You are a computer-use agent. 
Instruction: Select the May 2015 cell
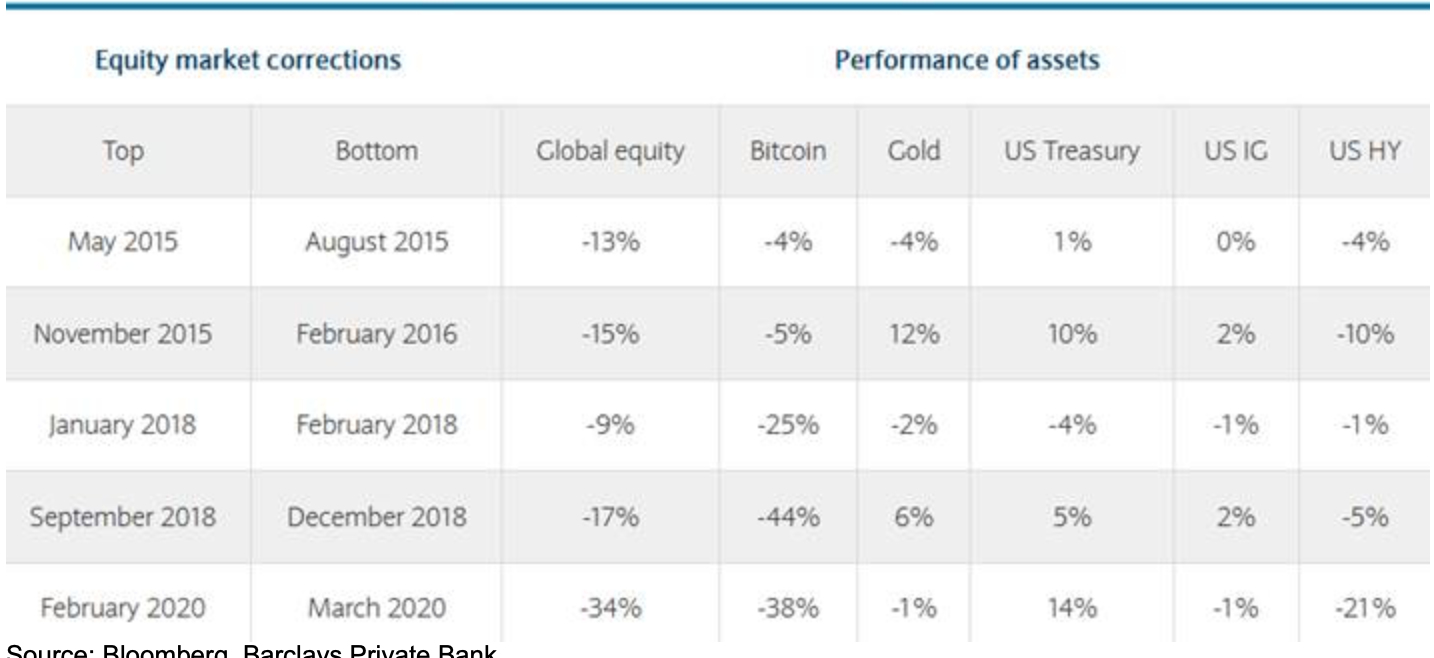pos(122,241)
